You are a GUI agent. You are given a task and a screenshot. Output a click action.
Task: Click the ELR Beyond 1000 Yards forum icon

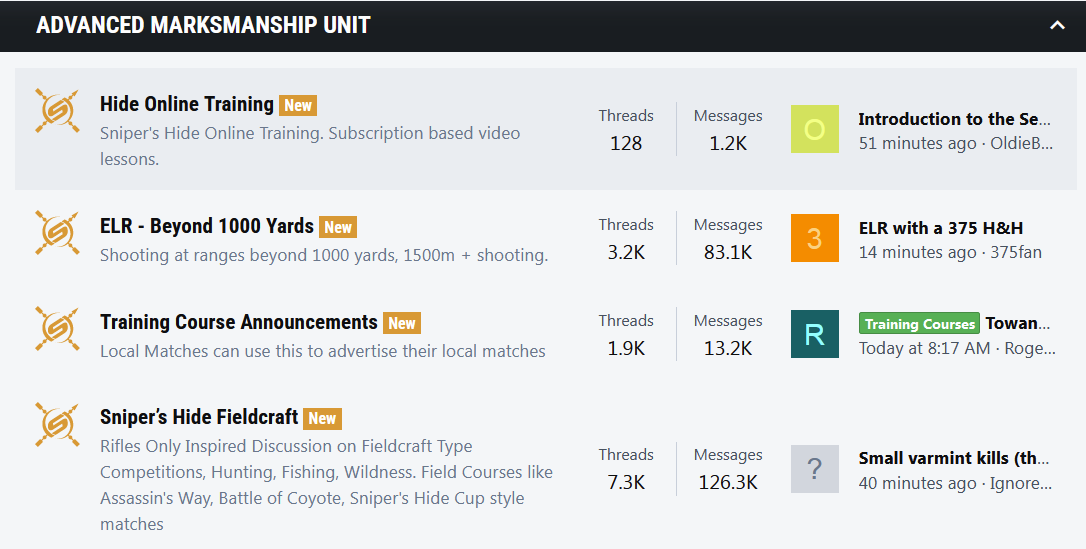(57, 233)
